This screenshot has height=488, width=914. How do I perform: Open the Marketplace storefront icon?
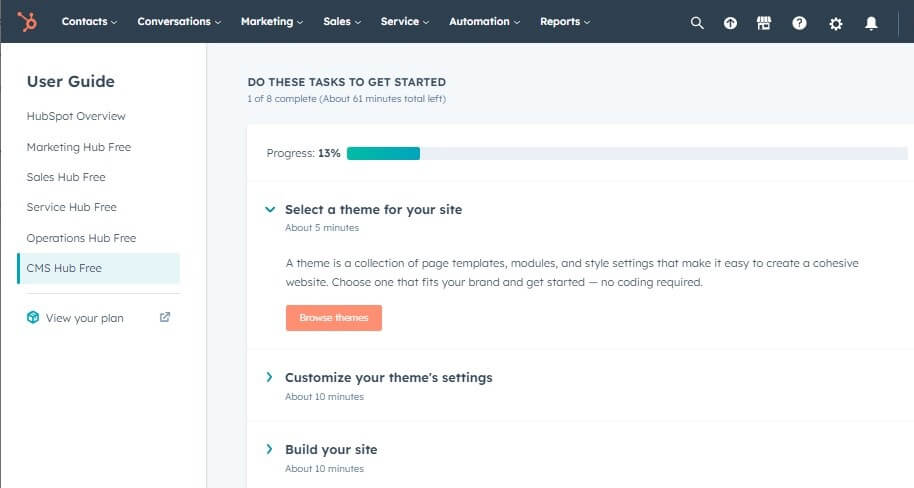tap(764, 23)
